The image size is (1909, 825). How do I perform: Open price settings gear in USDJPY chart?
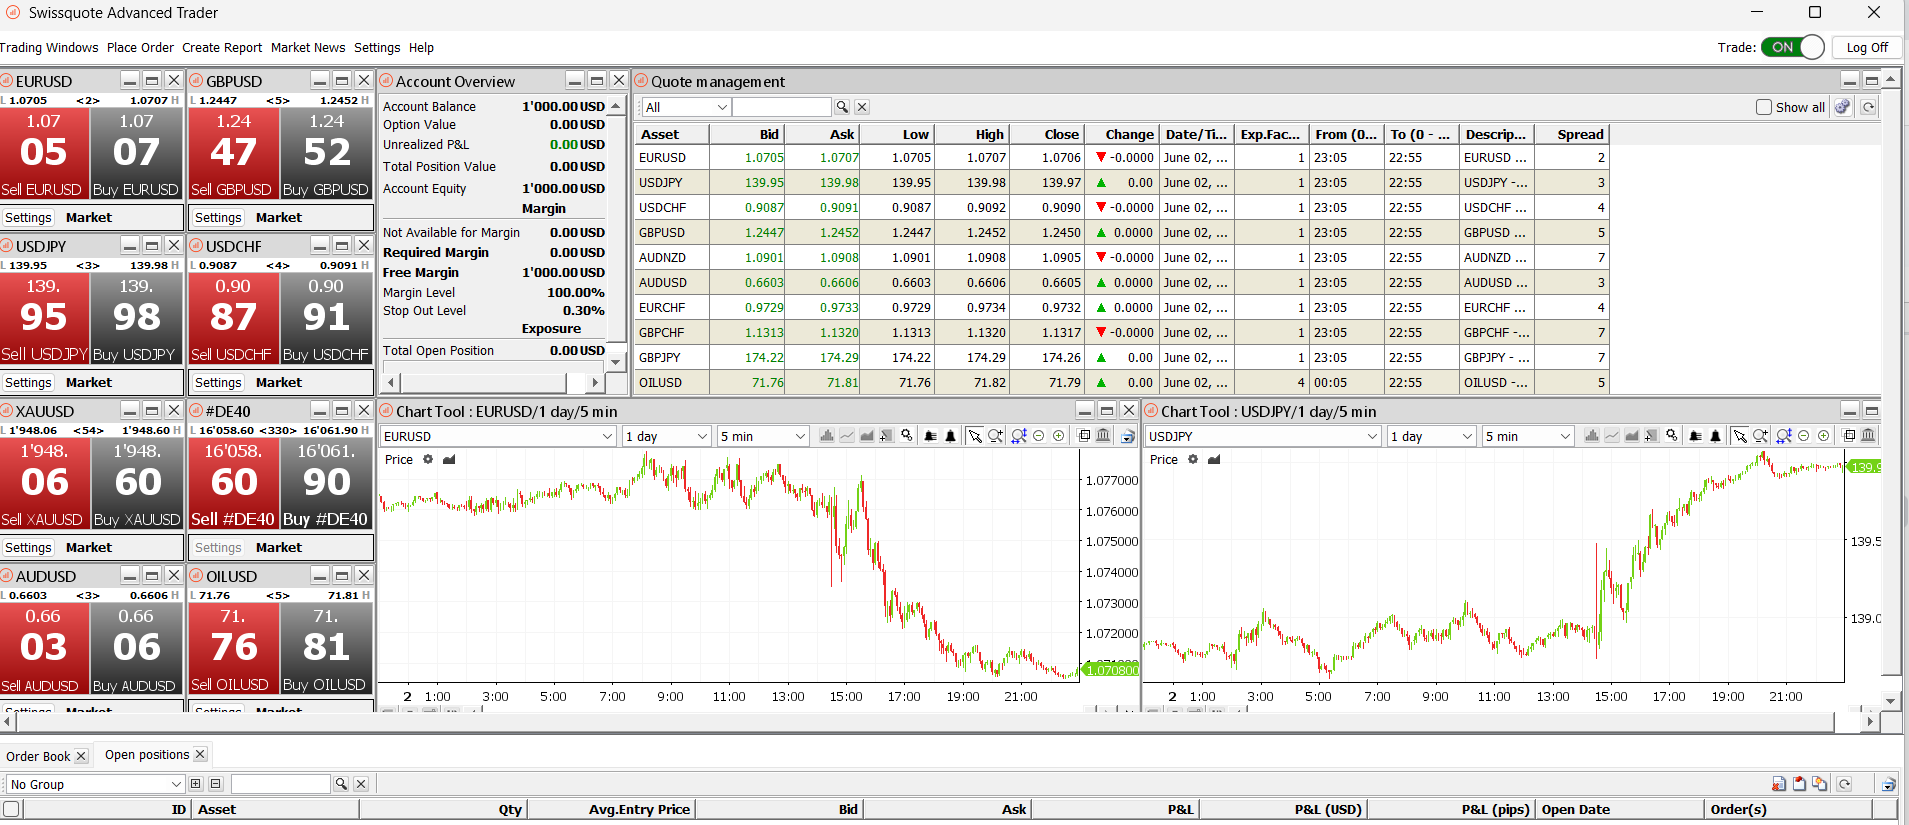(1192, 460)
